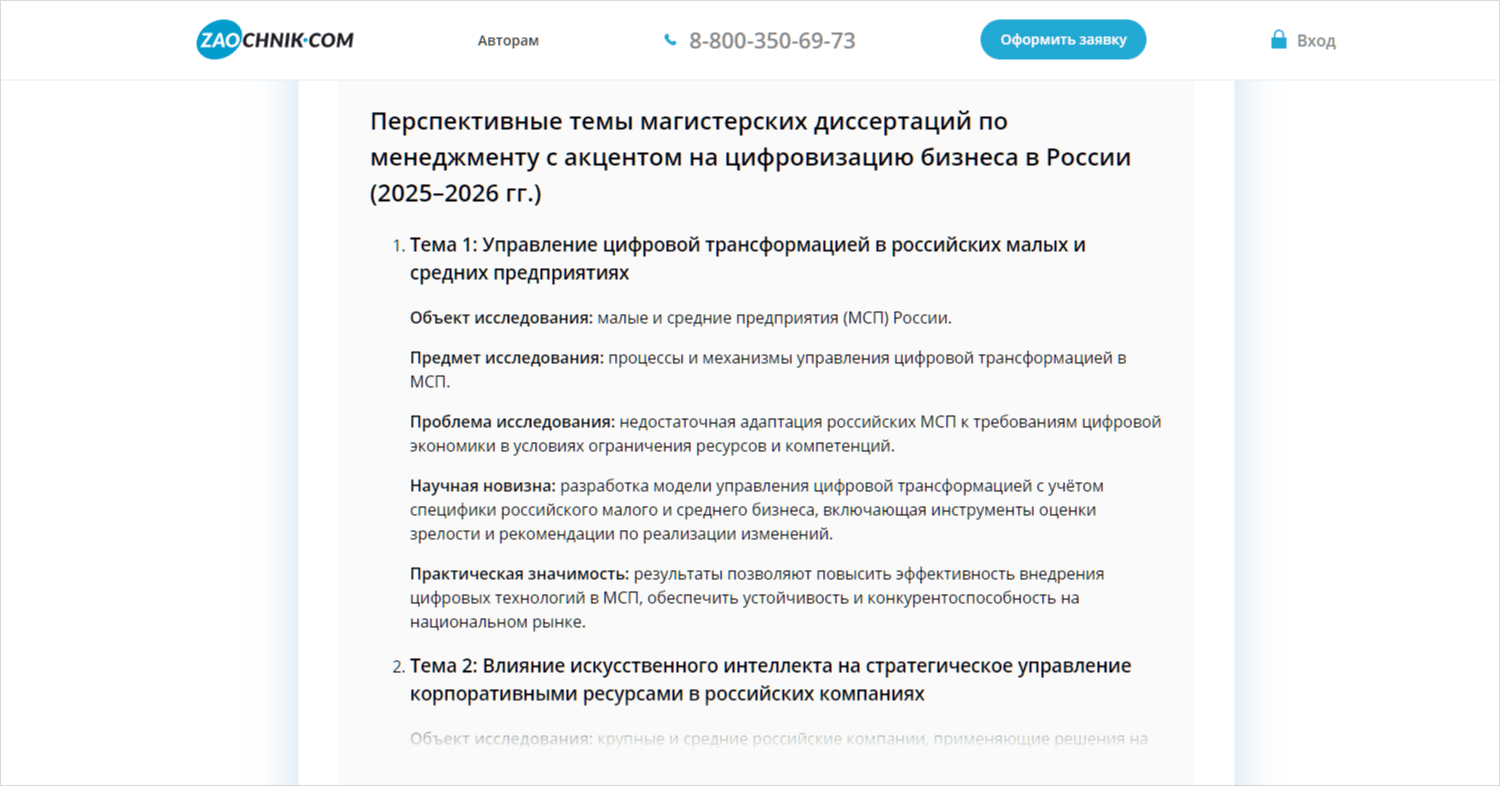Click the first bold Объект исследования label
The image size is (1500, 786).
pyautogui.click(x=501, y=318)
